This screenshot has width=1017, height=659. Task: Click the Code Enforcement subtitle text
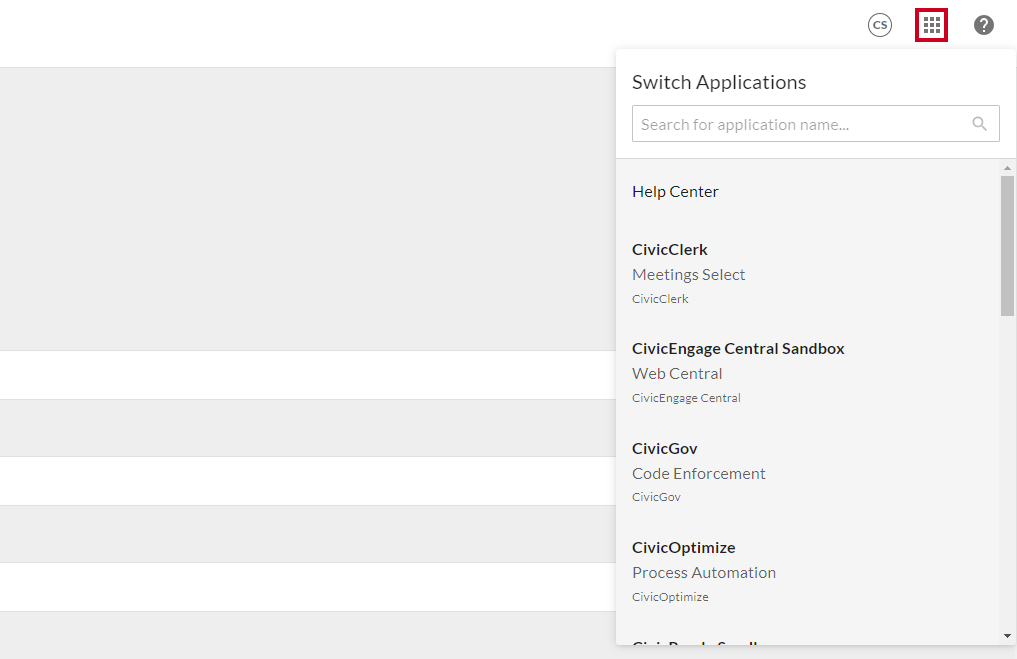pyautogui.click(x=699, y=473)
